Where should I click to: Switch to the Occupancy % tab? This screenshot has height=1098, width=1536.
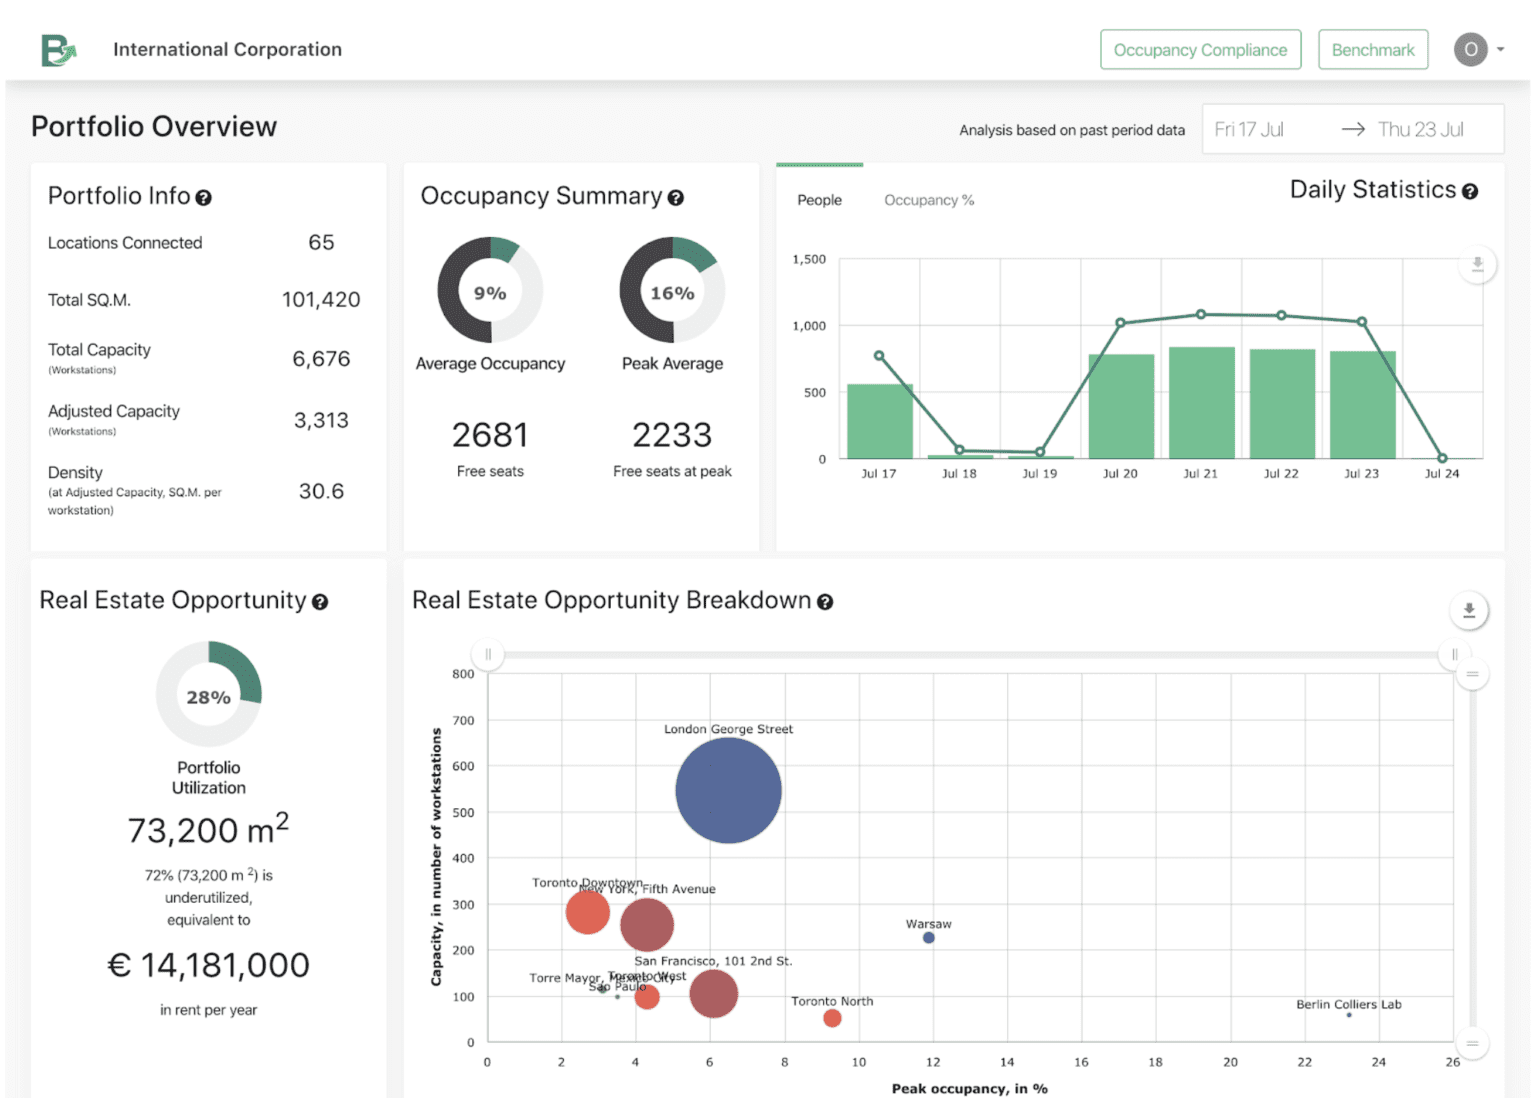pos(928,200)
